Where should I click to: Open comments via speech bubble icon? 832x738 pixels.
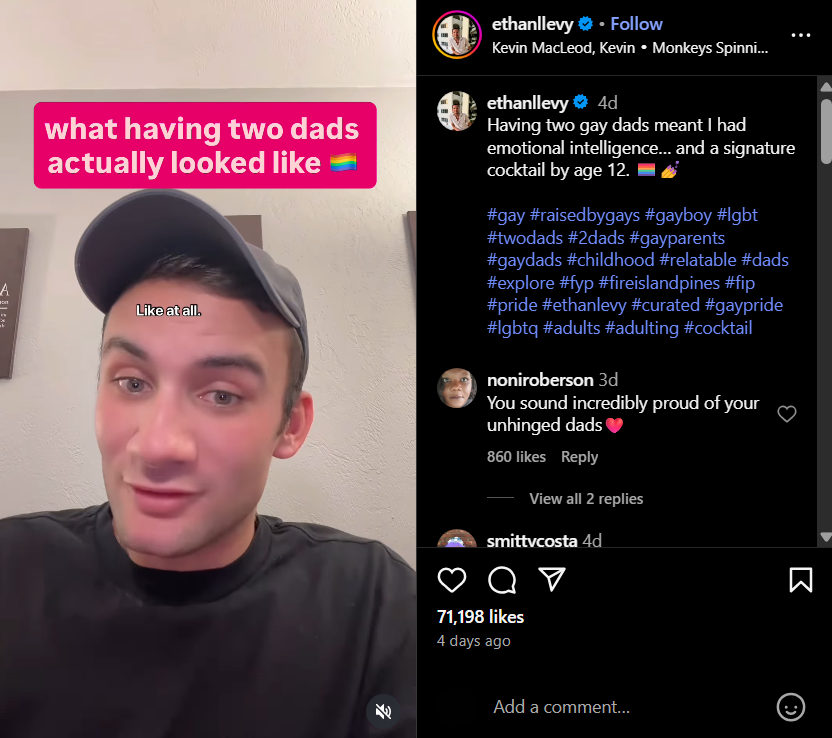[502, 579]
